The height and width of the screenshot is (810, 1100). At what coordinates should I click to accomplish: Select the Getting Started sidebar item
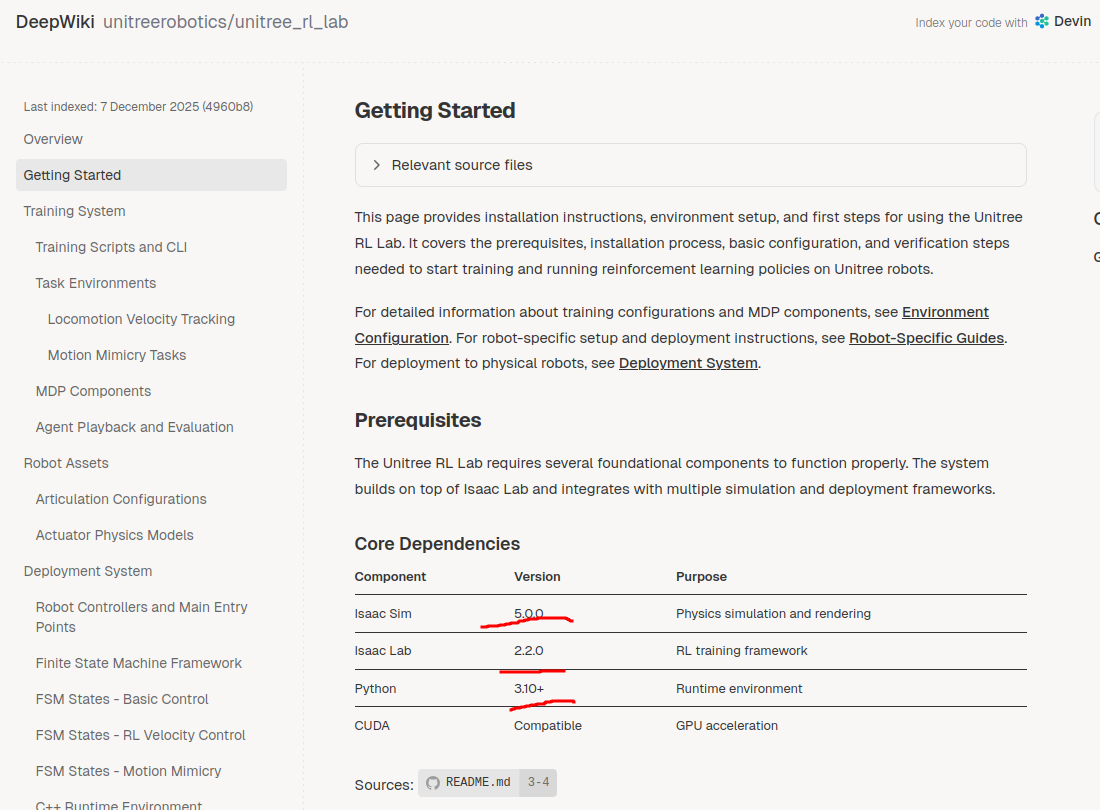point(152,175)
